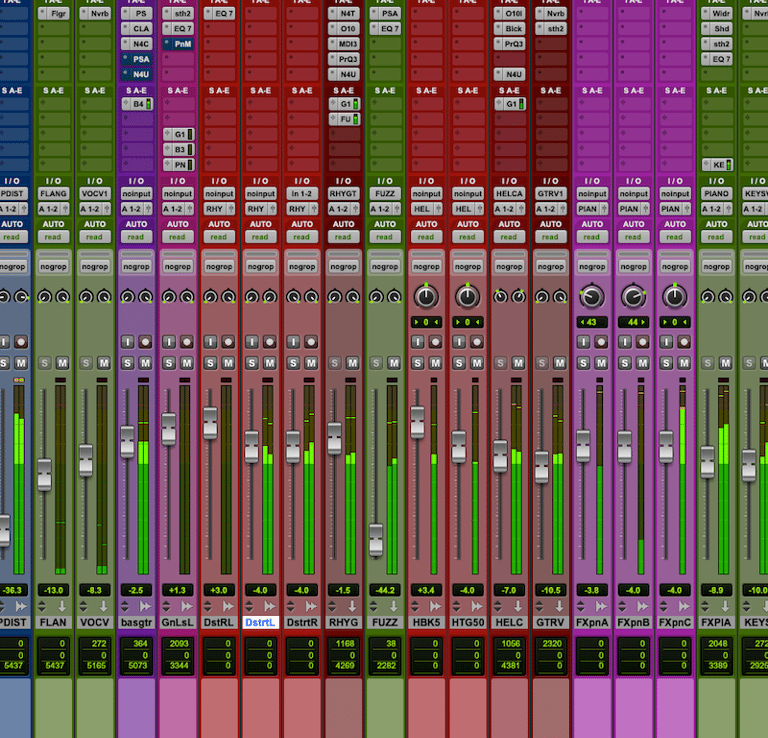Click the +3.4 volume value on HBK5
The height and width of the screenshot is (738, 768).
tap(426, 590)
